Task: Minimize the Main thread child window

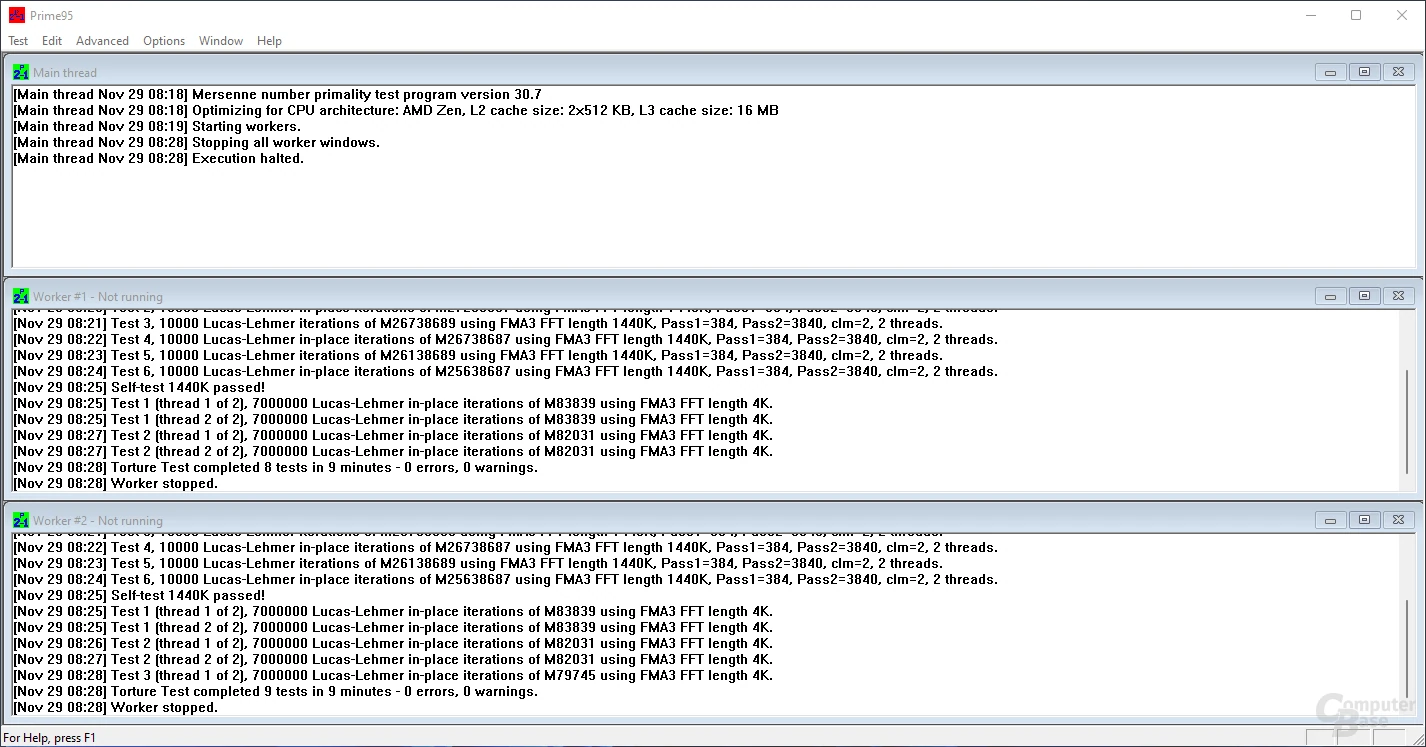Action: 1330,72
